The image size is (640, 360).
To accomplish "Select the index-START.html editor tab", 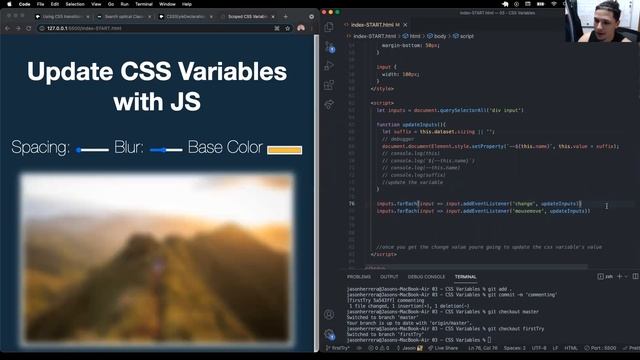I will [x=375, y=25].
